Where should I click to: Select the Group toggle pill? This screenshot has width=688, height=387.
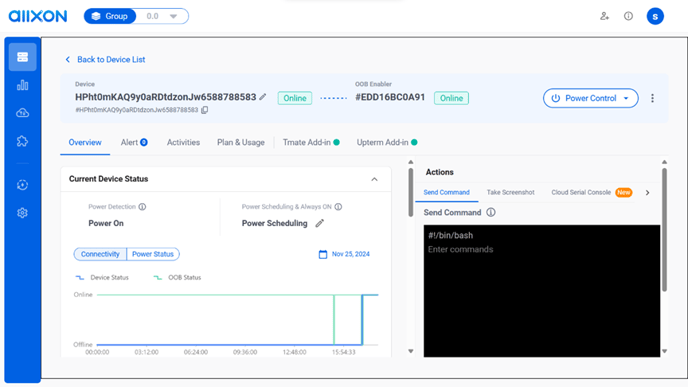click(x=110, y=16)
